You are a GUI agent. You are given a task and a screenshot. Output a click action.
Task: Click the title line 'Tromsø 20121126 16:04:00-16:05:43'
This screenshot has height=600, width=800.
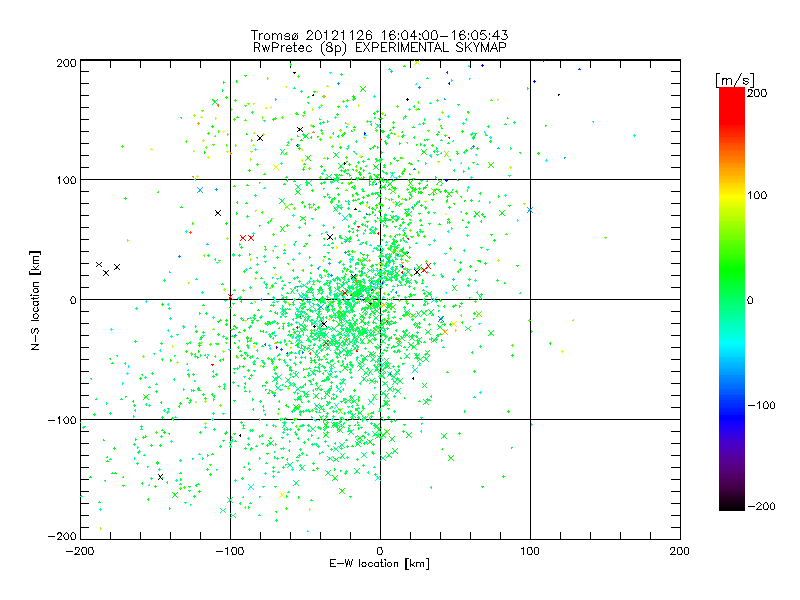point(379,35)
